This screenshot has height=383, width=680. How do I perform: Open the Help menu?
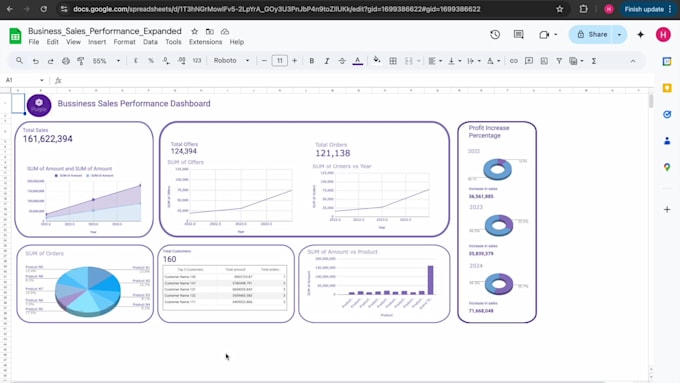coord(237,42)
